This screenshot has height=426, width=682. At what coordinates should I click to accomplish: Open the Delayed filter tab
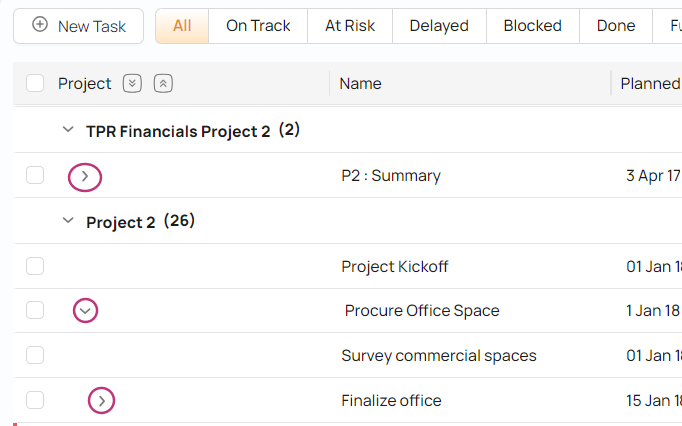pos(438,26)
